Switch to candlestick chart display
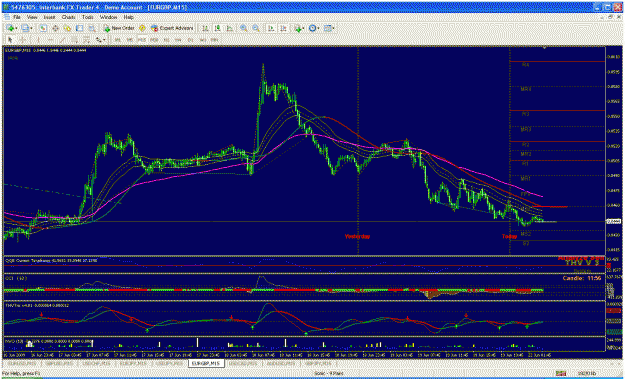 tap(217, 28)
